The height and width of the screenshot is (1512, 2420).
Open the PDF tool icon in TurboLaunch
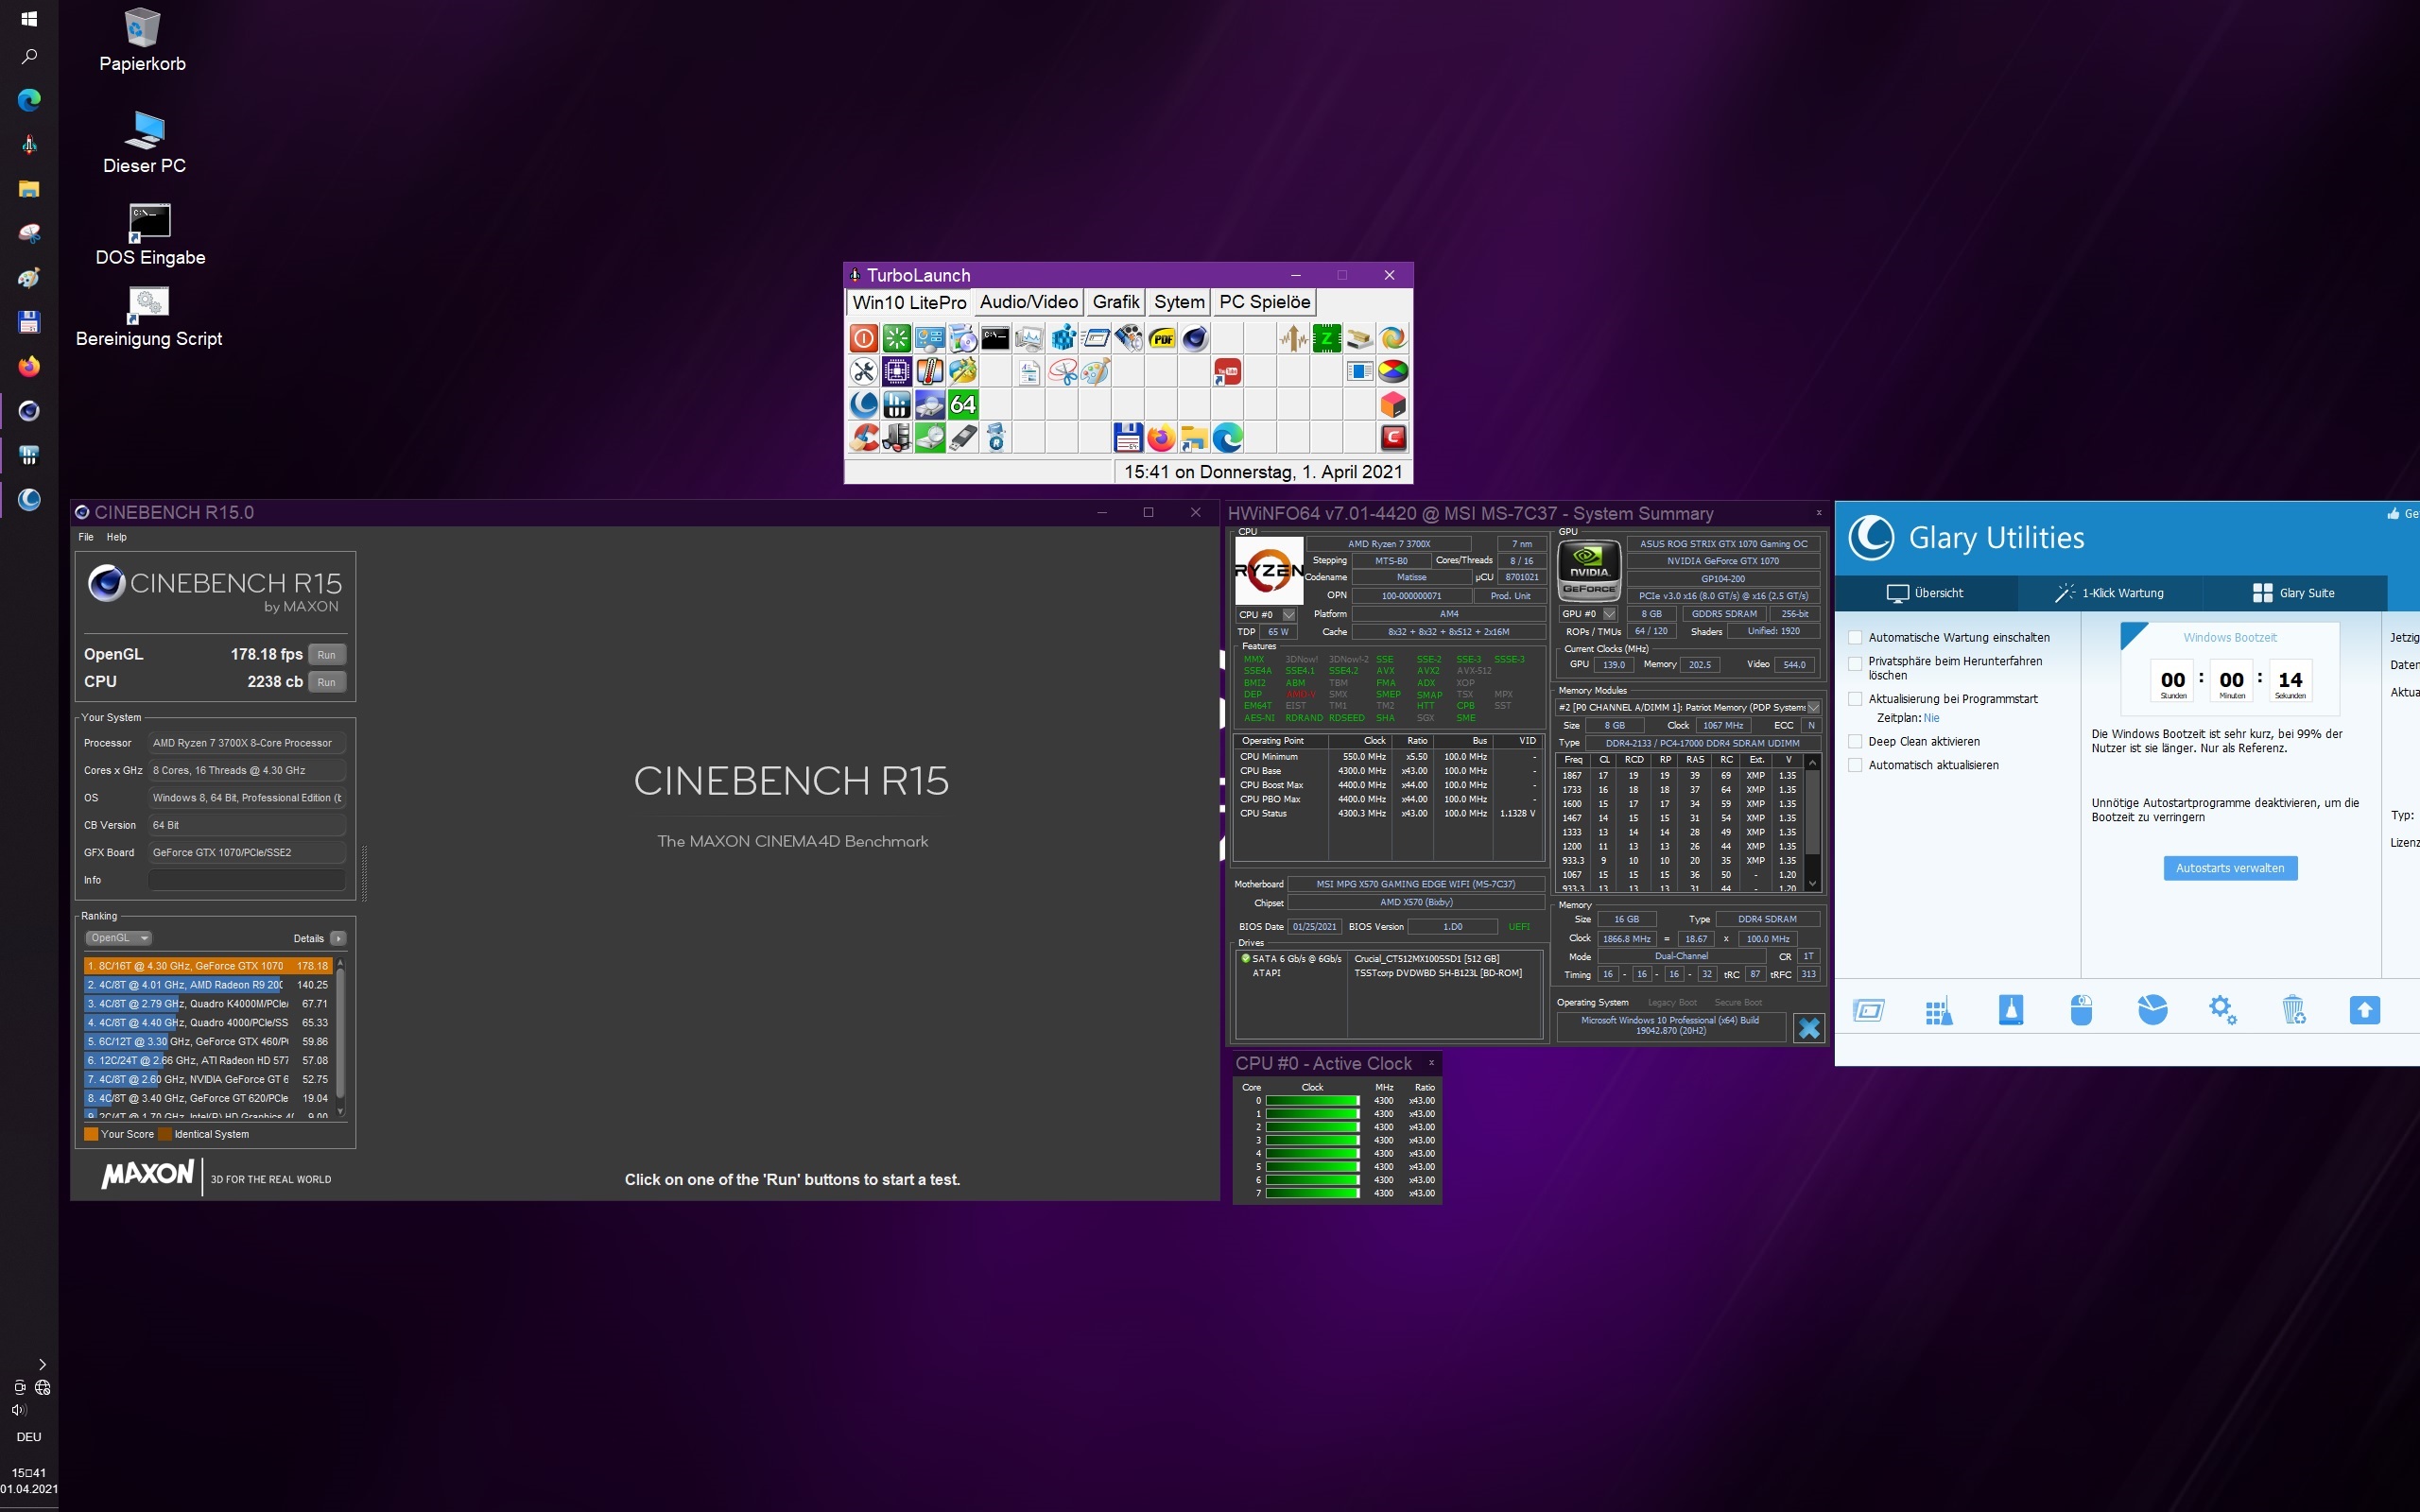click(x=1162, y=339)
